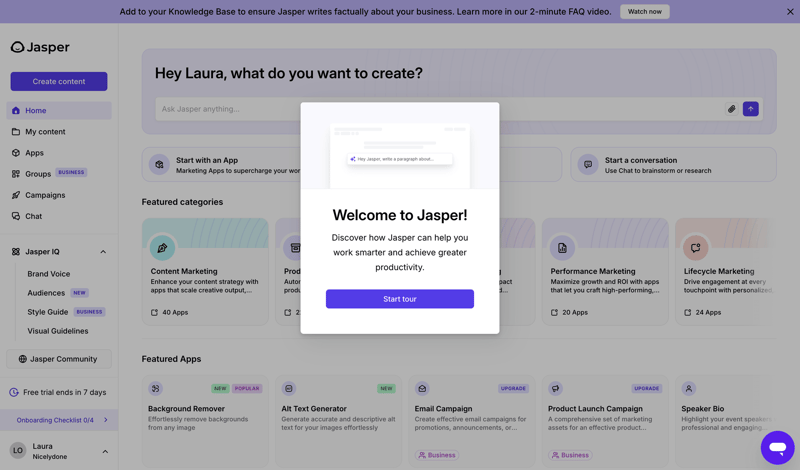The width and height of the screenshot is (800, 470).
Task: Click the Lifecycle Marketing icon
Action: [695, 248]
